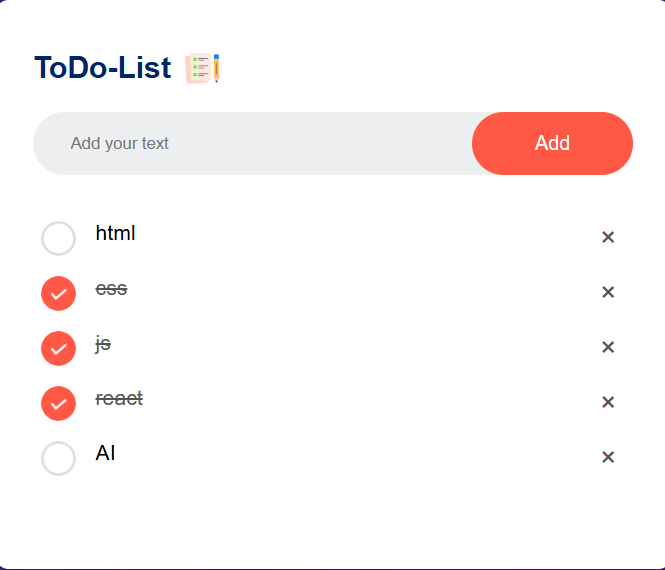Remove the css task using its X icon
The image size is (665, 570).
608,292
